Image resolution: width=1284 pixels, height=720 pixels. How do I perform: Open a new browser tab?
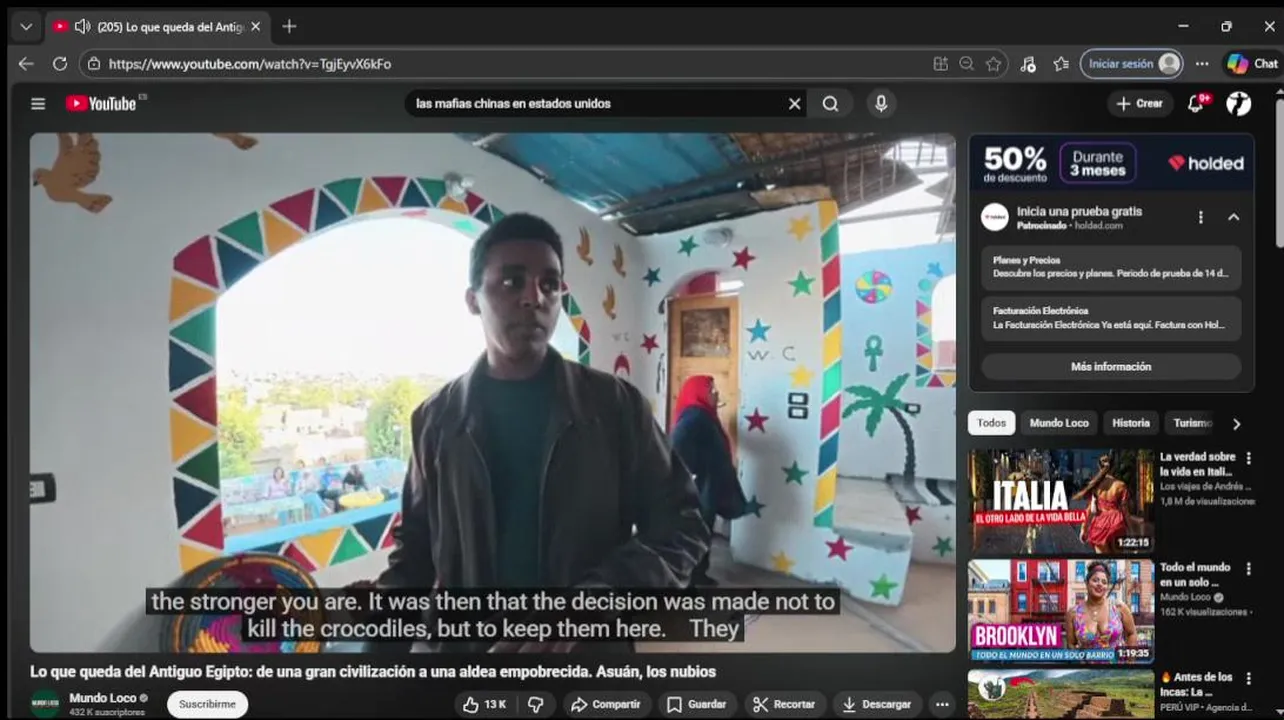coord(289,26)
